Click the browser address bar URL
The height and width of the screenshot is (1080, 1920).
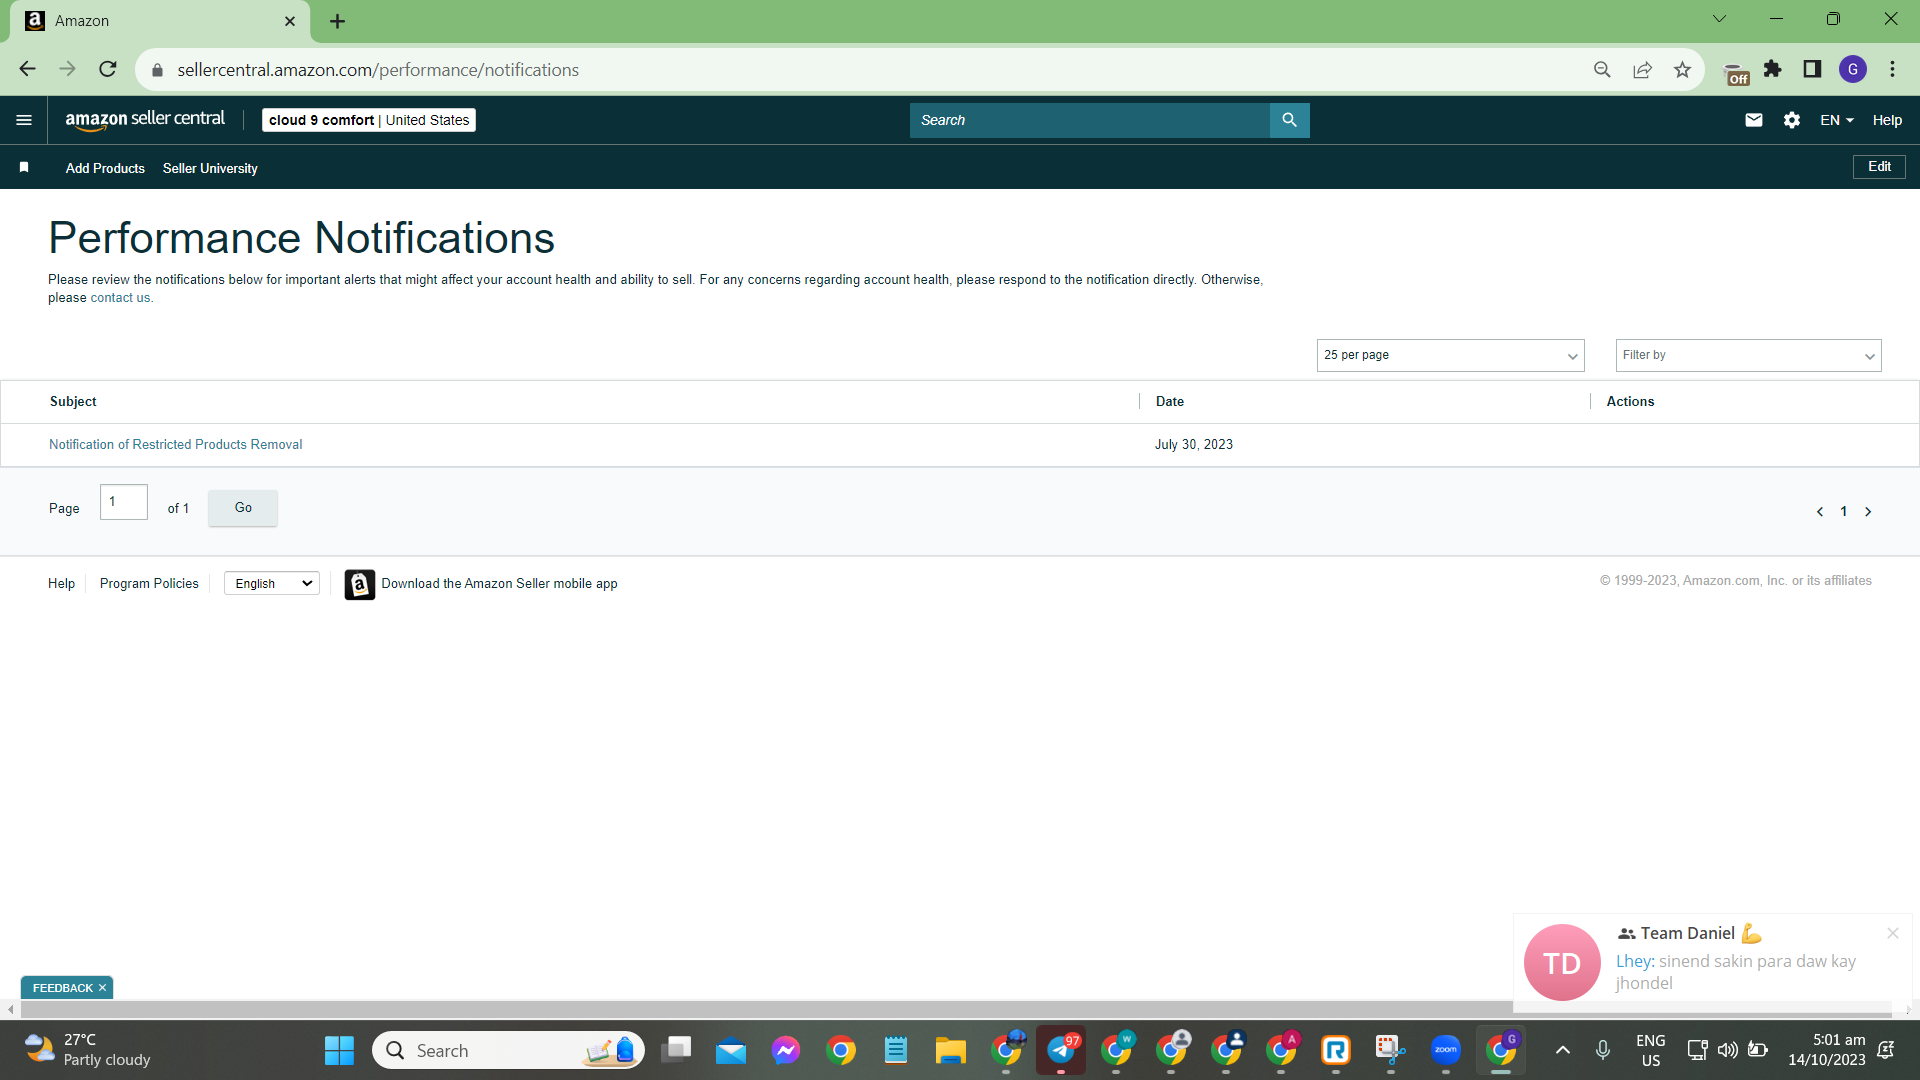click(x=378, y=70)
